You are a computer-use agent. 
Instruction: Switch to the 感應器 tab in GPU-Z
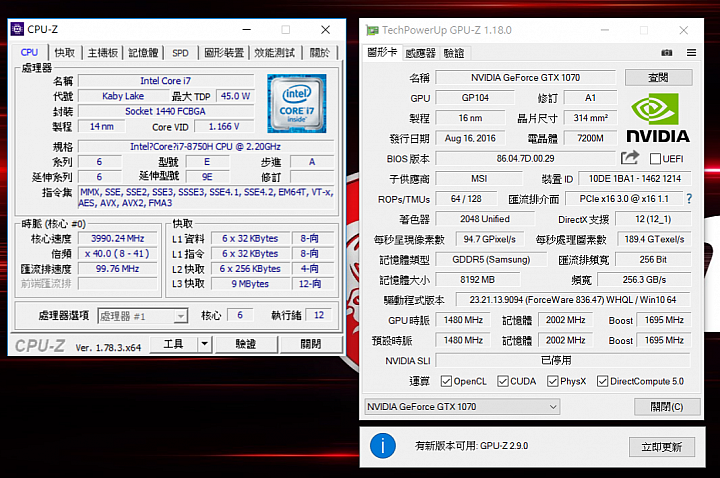tap(420, 53)
